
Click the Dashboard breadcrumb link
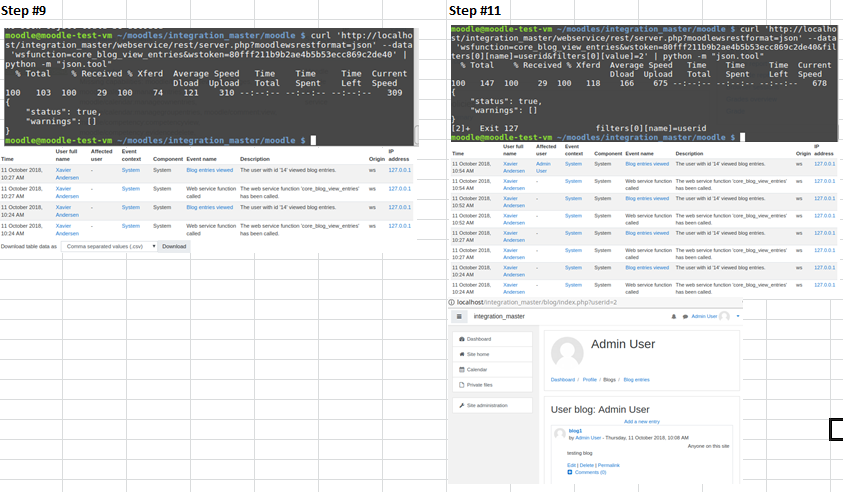562,380
